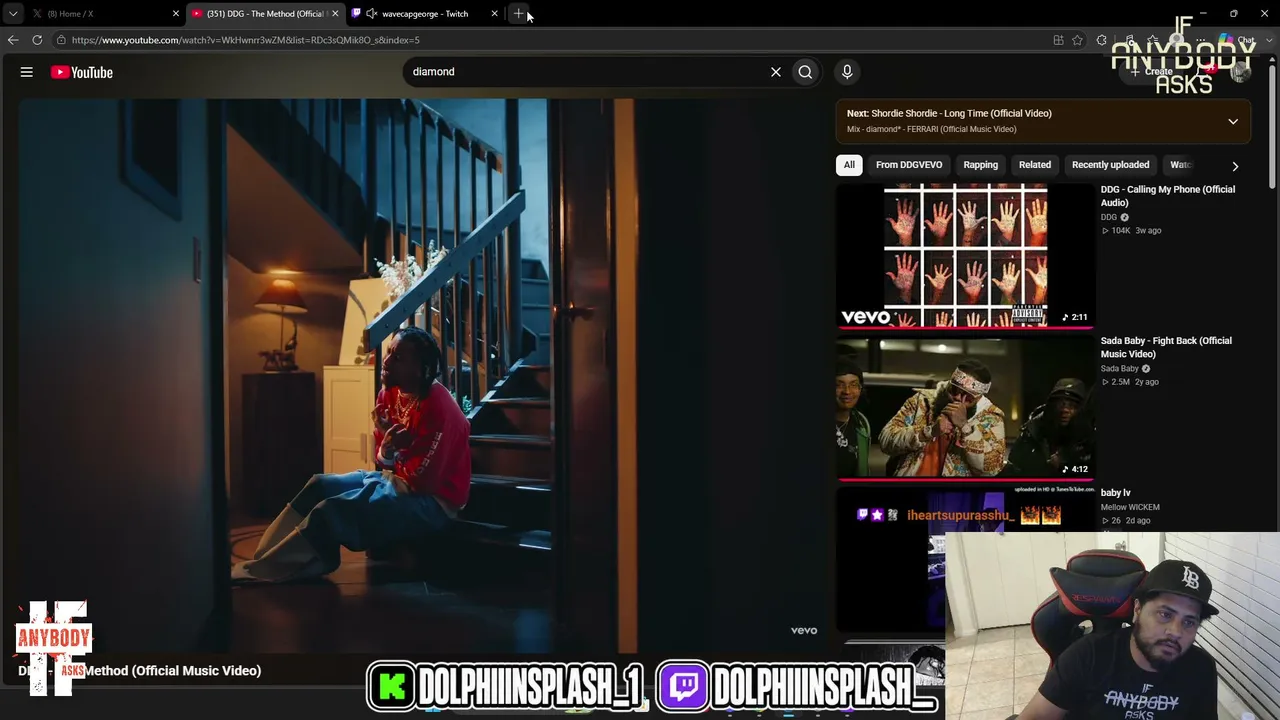Close the DDG - The Method tab

click(335, 14)
